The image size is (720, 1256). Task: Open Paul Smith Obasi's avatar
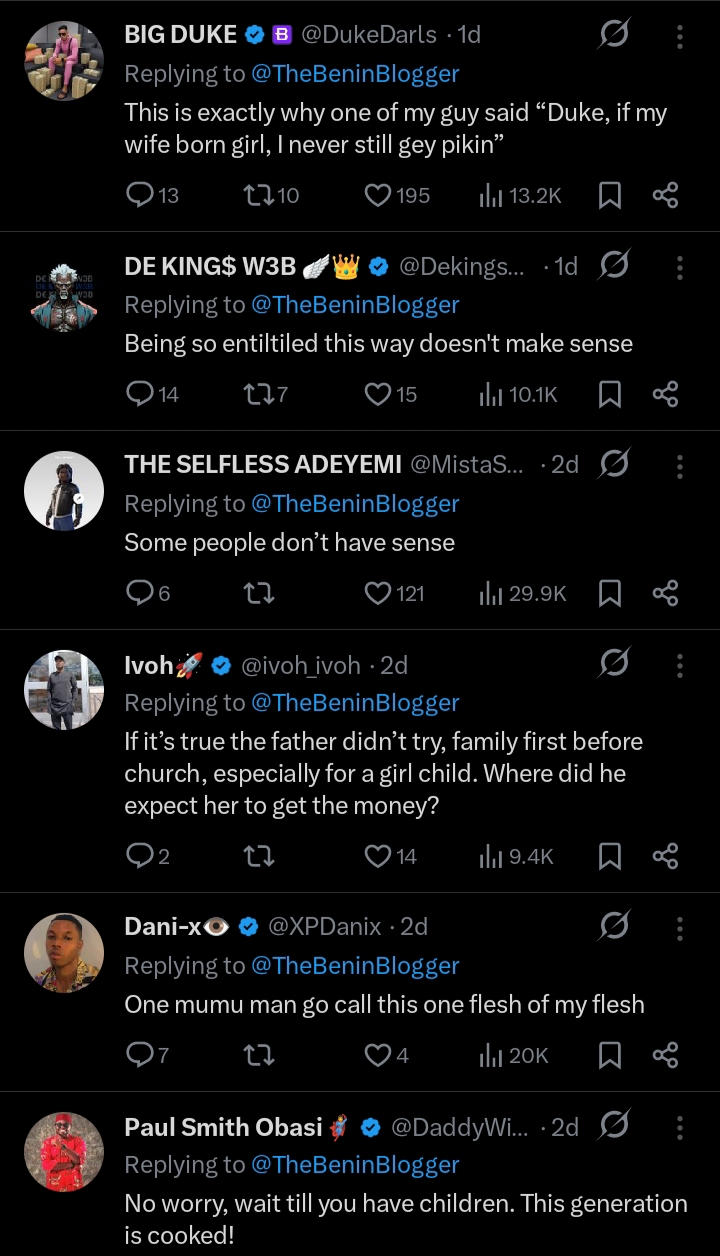[x=64, y=1152]
